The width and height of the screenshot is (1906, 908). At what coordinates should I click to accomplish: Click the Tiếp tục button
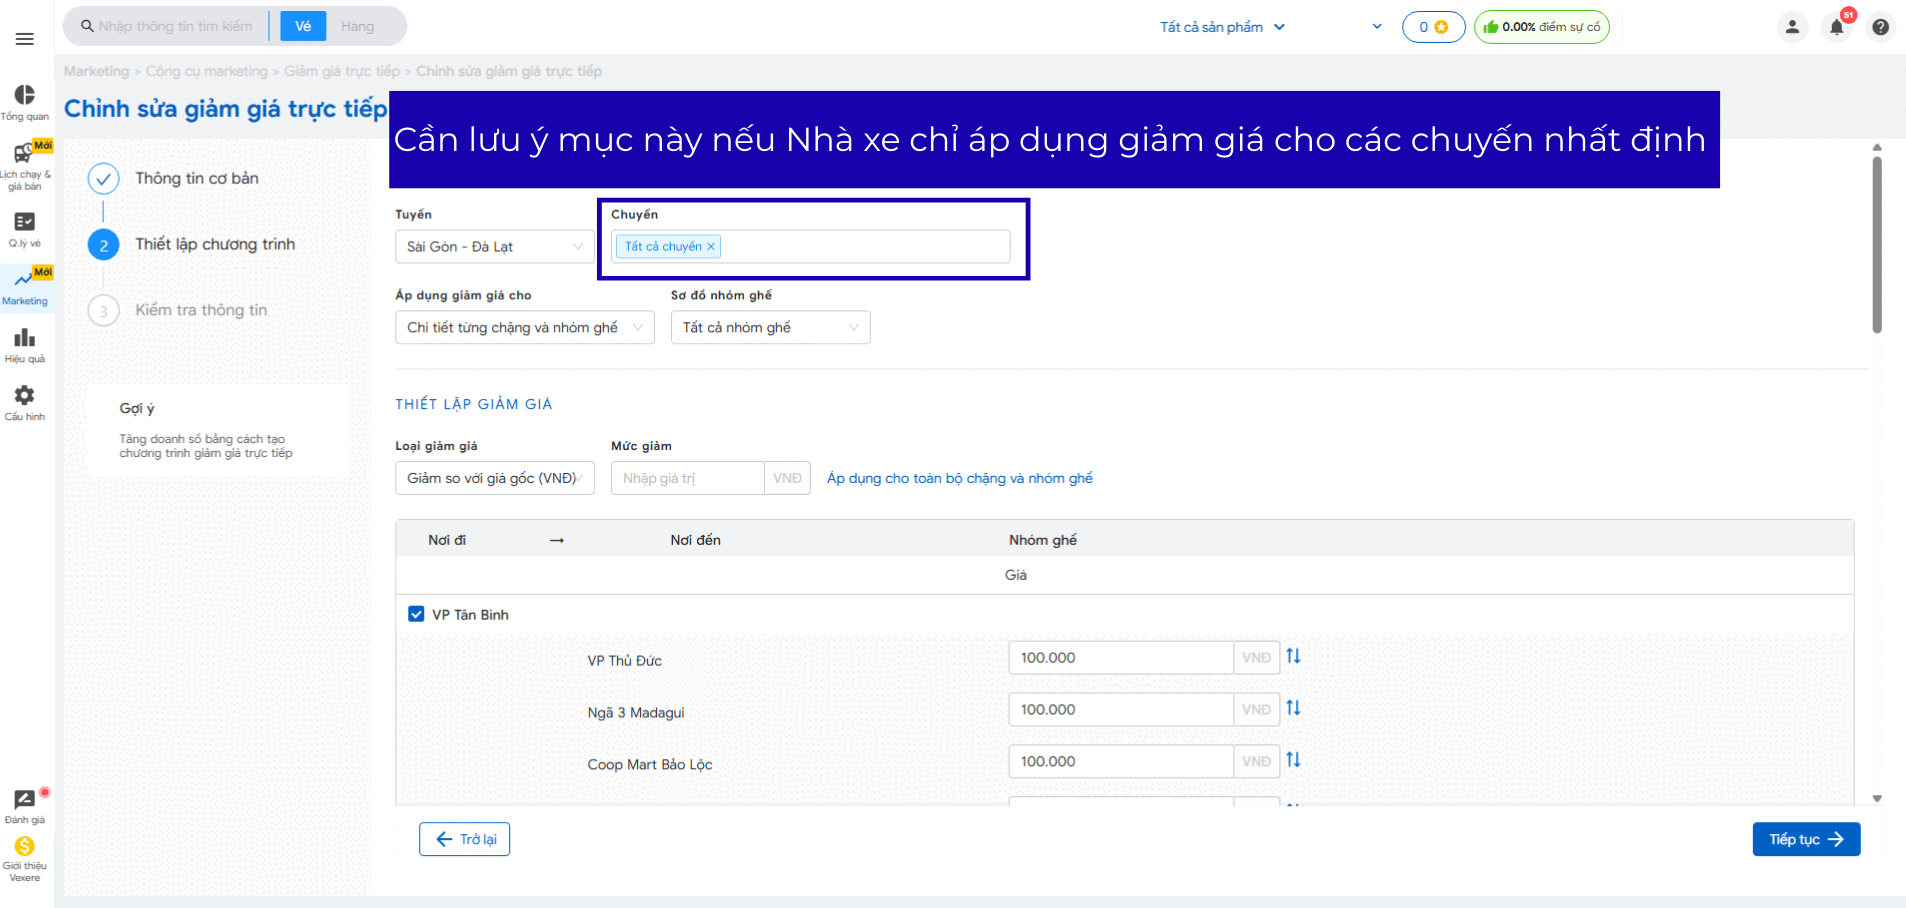click(x=1805, y=839)
